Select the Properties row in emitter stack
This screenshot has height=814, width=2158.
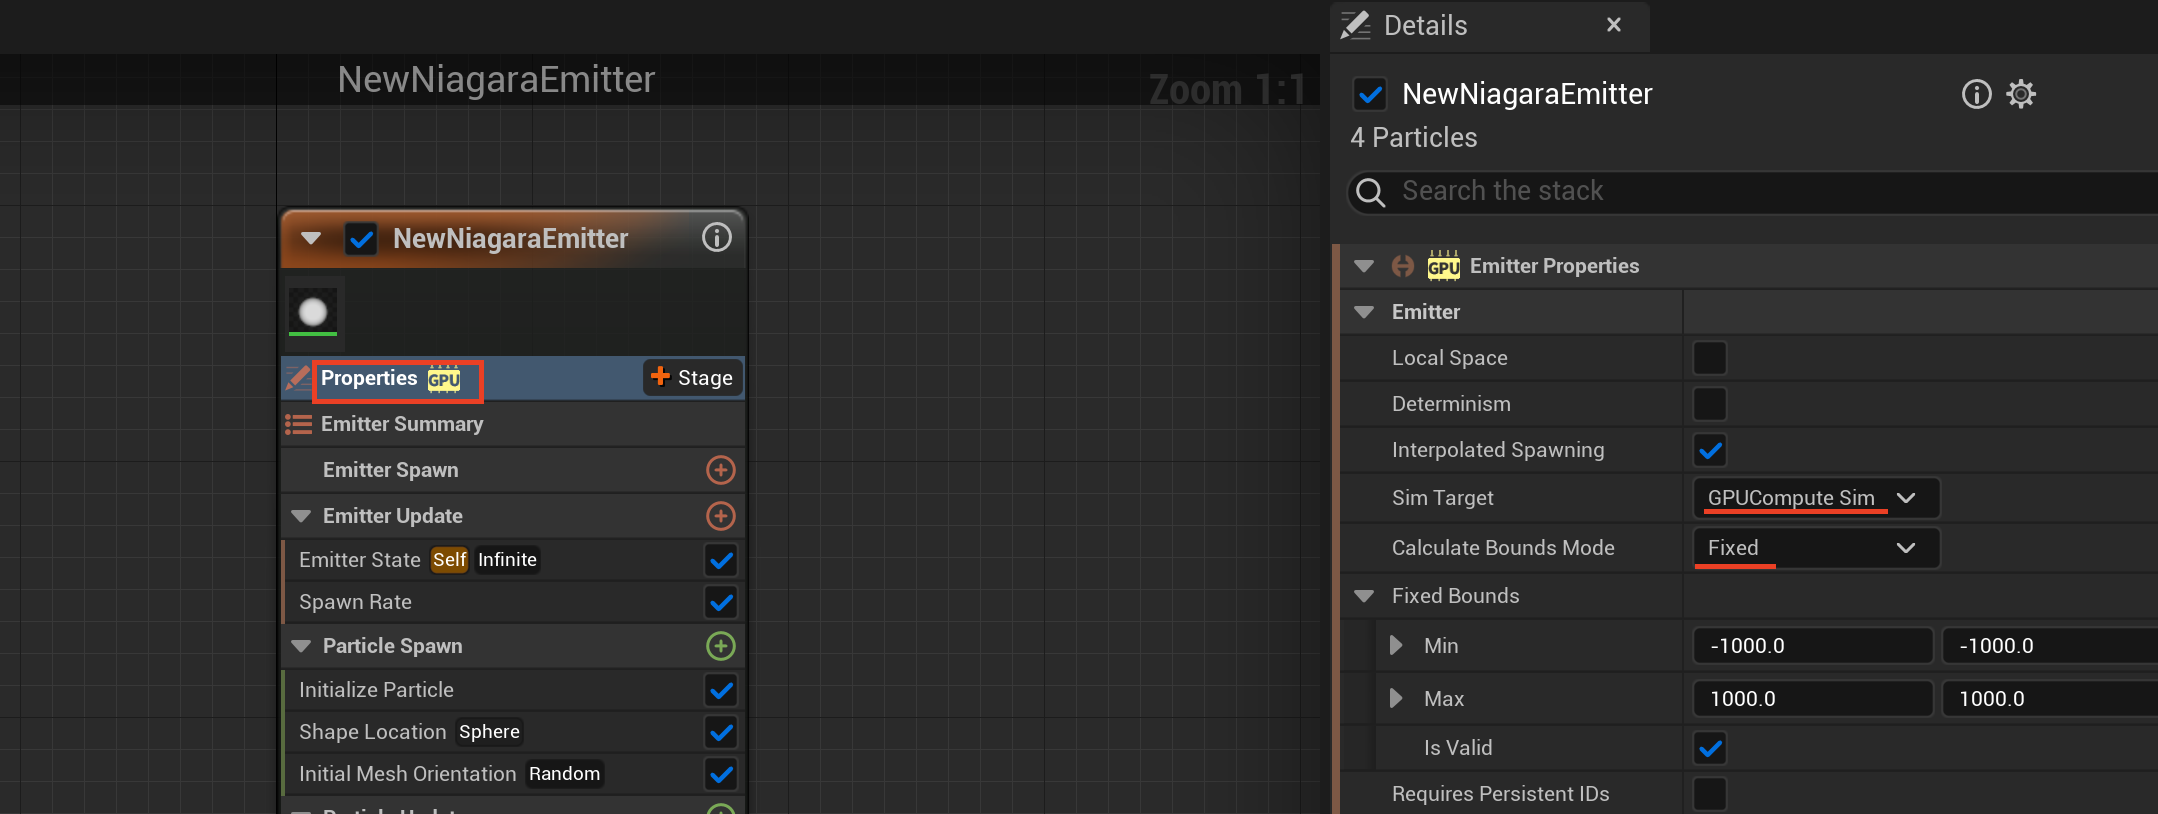pyautogui.click(x=513, y=378)
